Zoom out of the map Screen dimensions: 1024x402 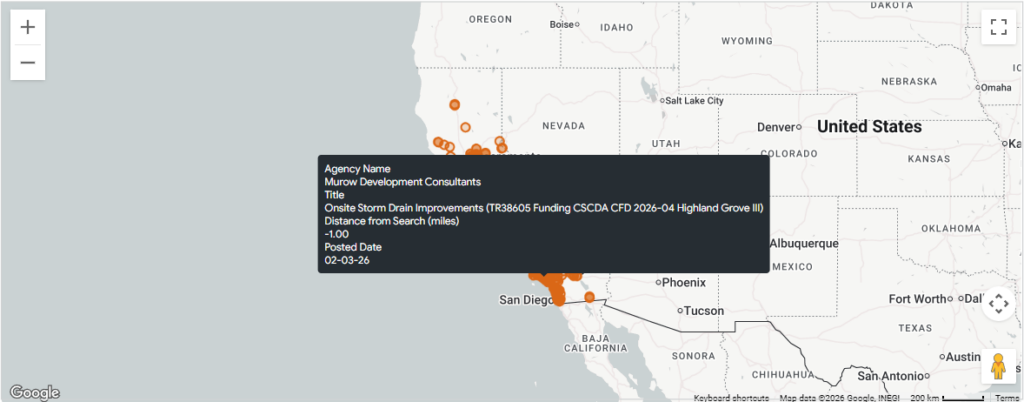[27, 63]
